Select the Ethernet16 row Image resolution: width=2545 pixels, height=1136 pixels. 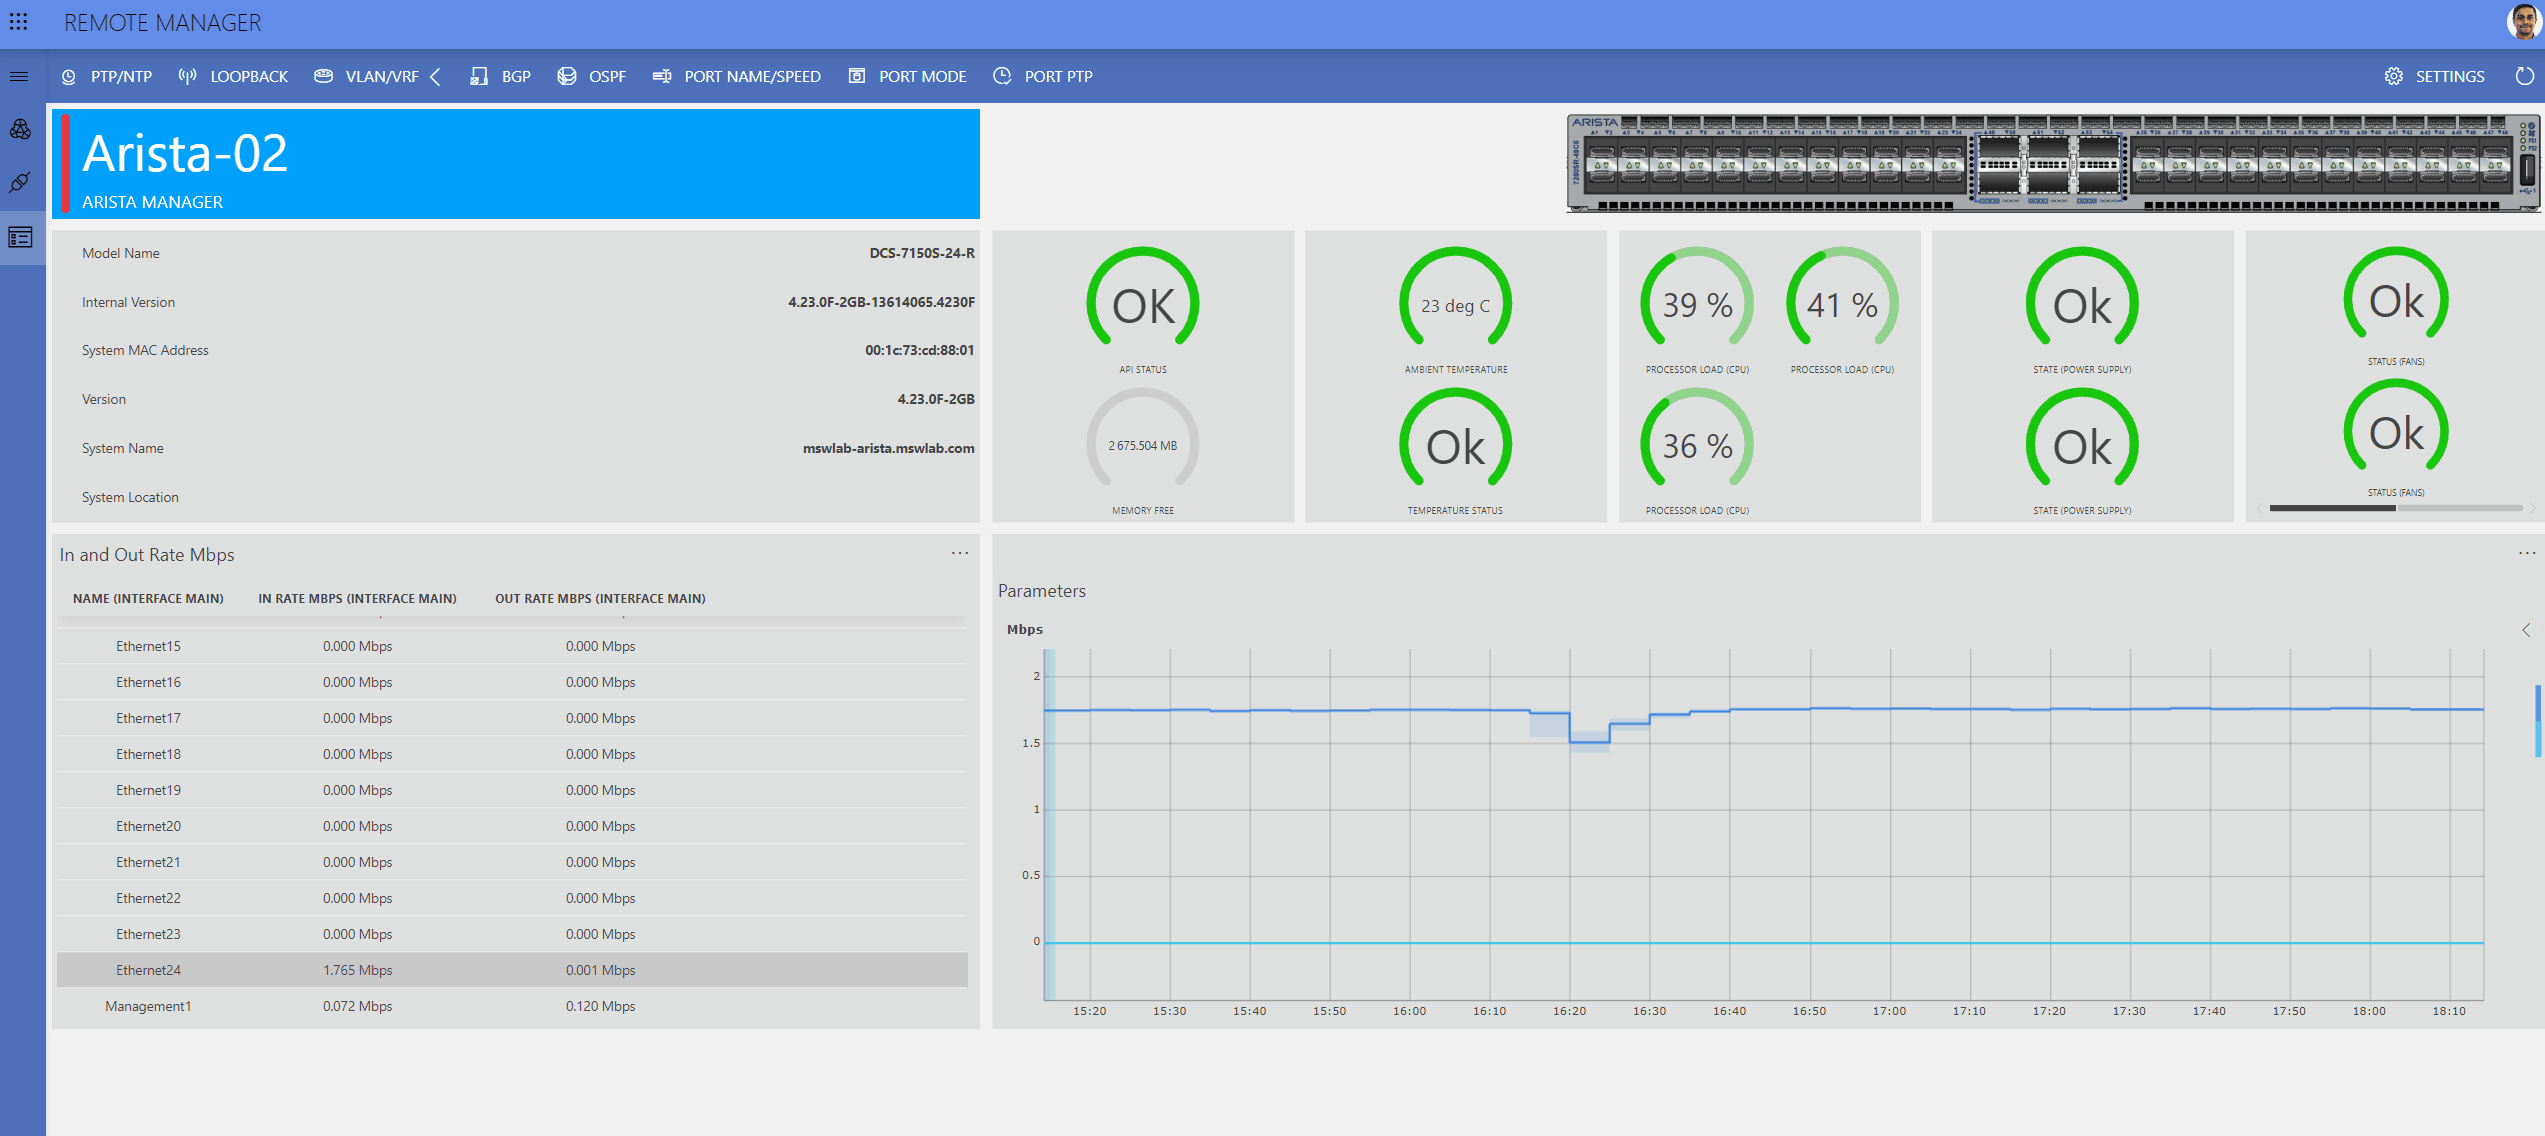(512, 682)
